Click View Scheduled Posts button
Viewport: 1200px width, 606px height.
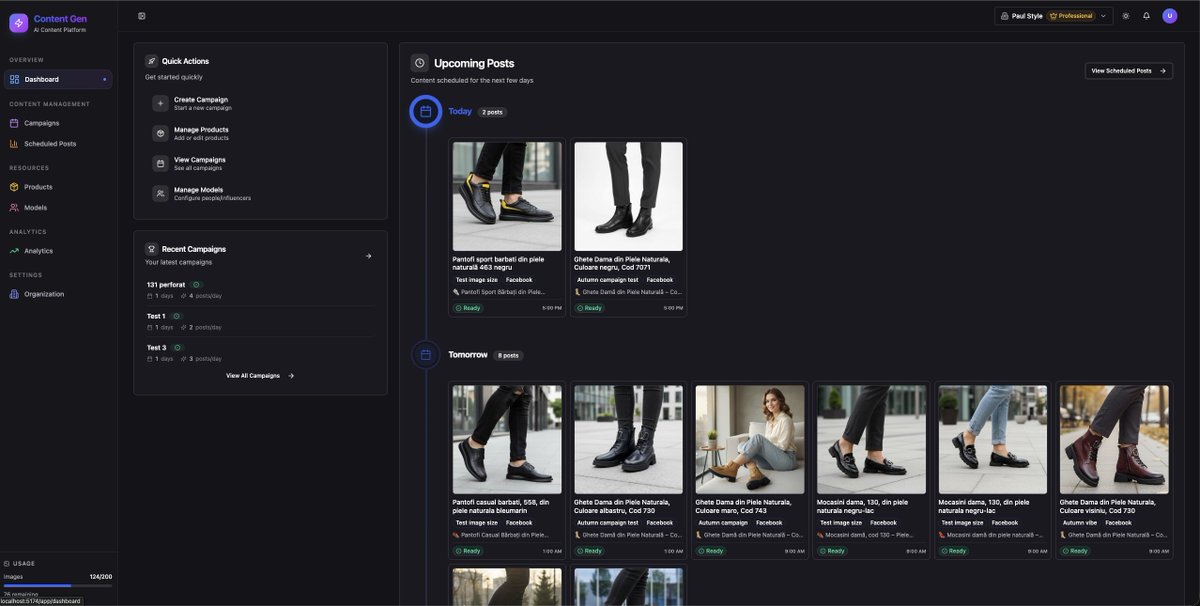pyautogui.click(x=1129, y=71)
